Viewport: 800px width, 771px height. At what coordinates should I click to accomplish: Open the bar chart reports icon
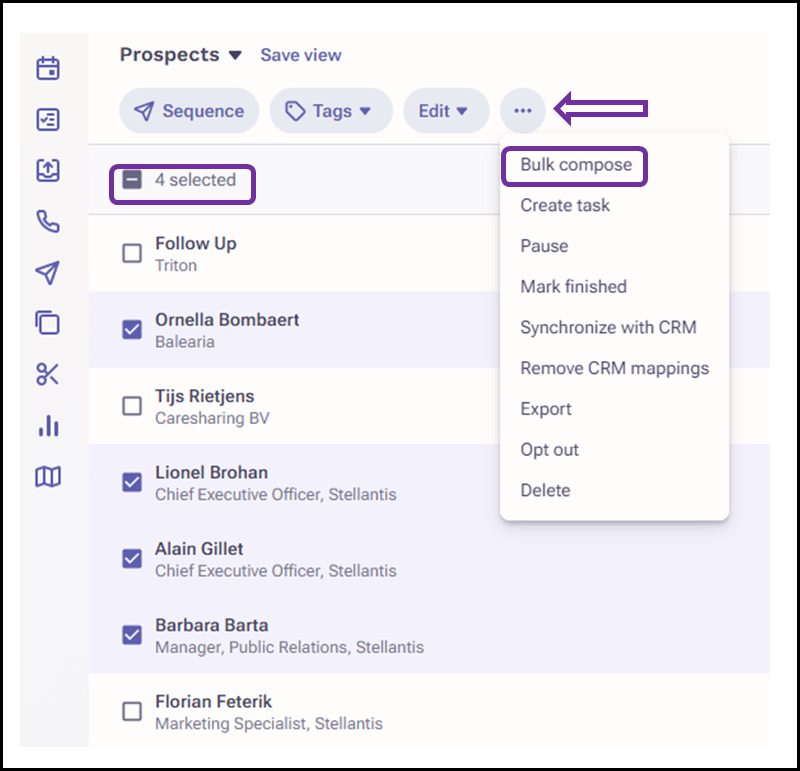(x=48, y=426)
